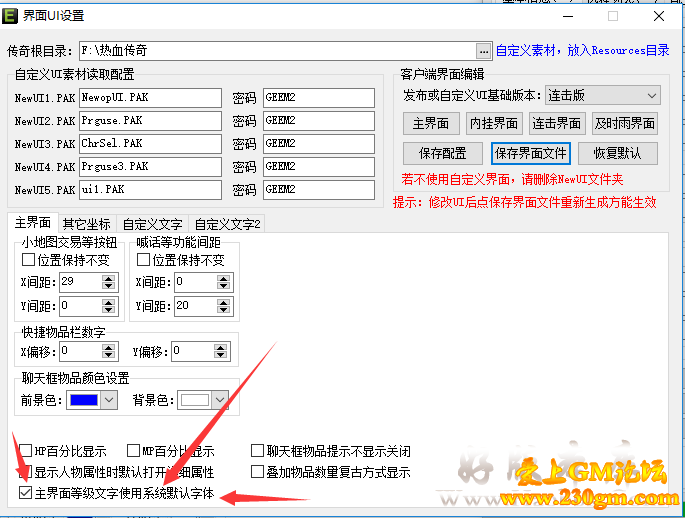
Task: Check the position-unchanged box under 小地图交易等按钮
Action: tap(28, 259)
